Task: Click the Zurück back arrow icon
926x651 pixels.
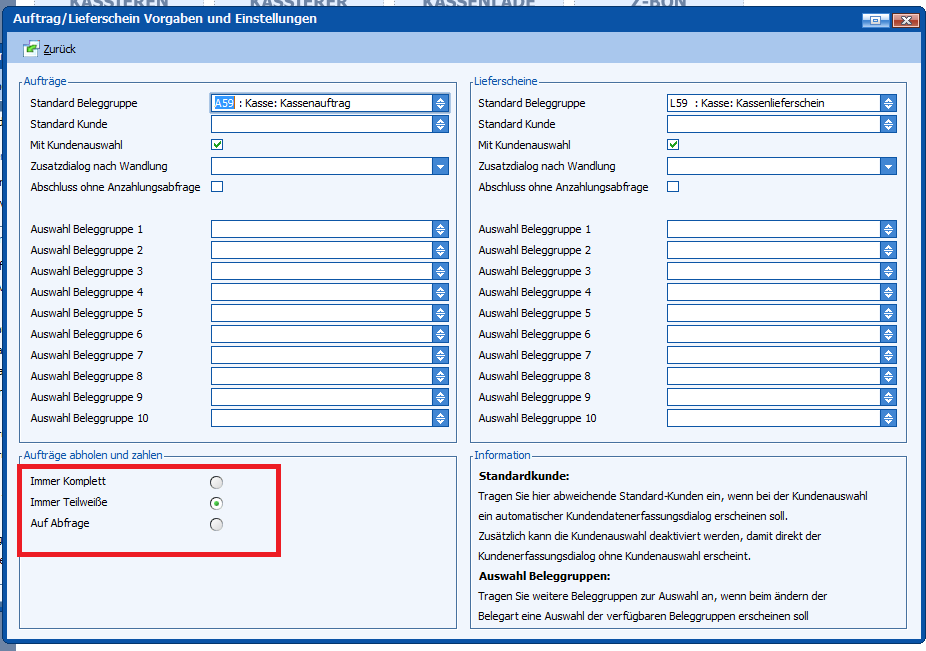Action: [x=31, y=49]
